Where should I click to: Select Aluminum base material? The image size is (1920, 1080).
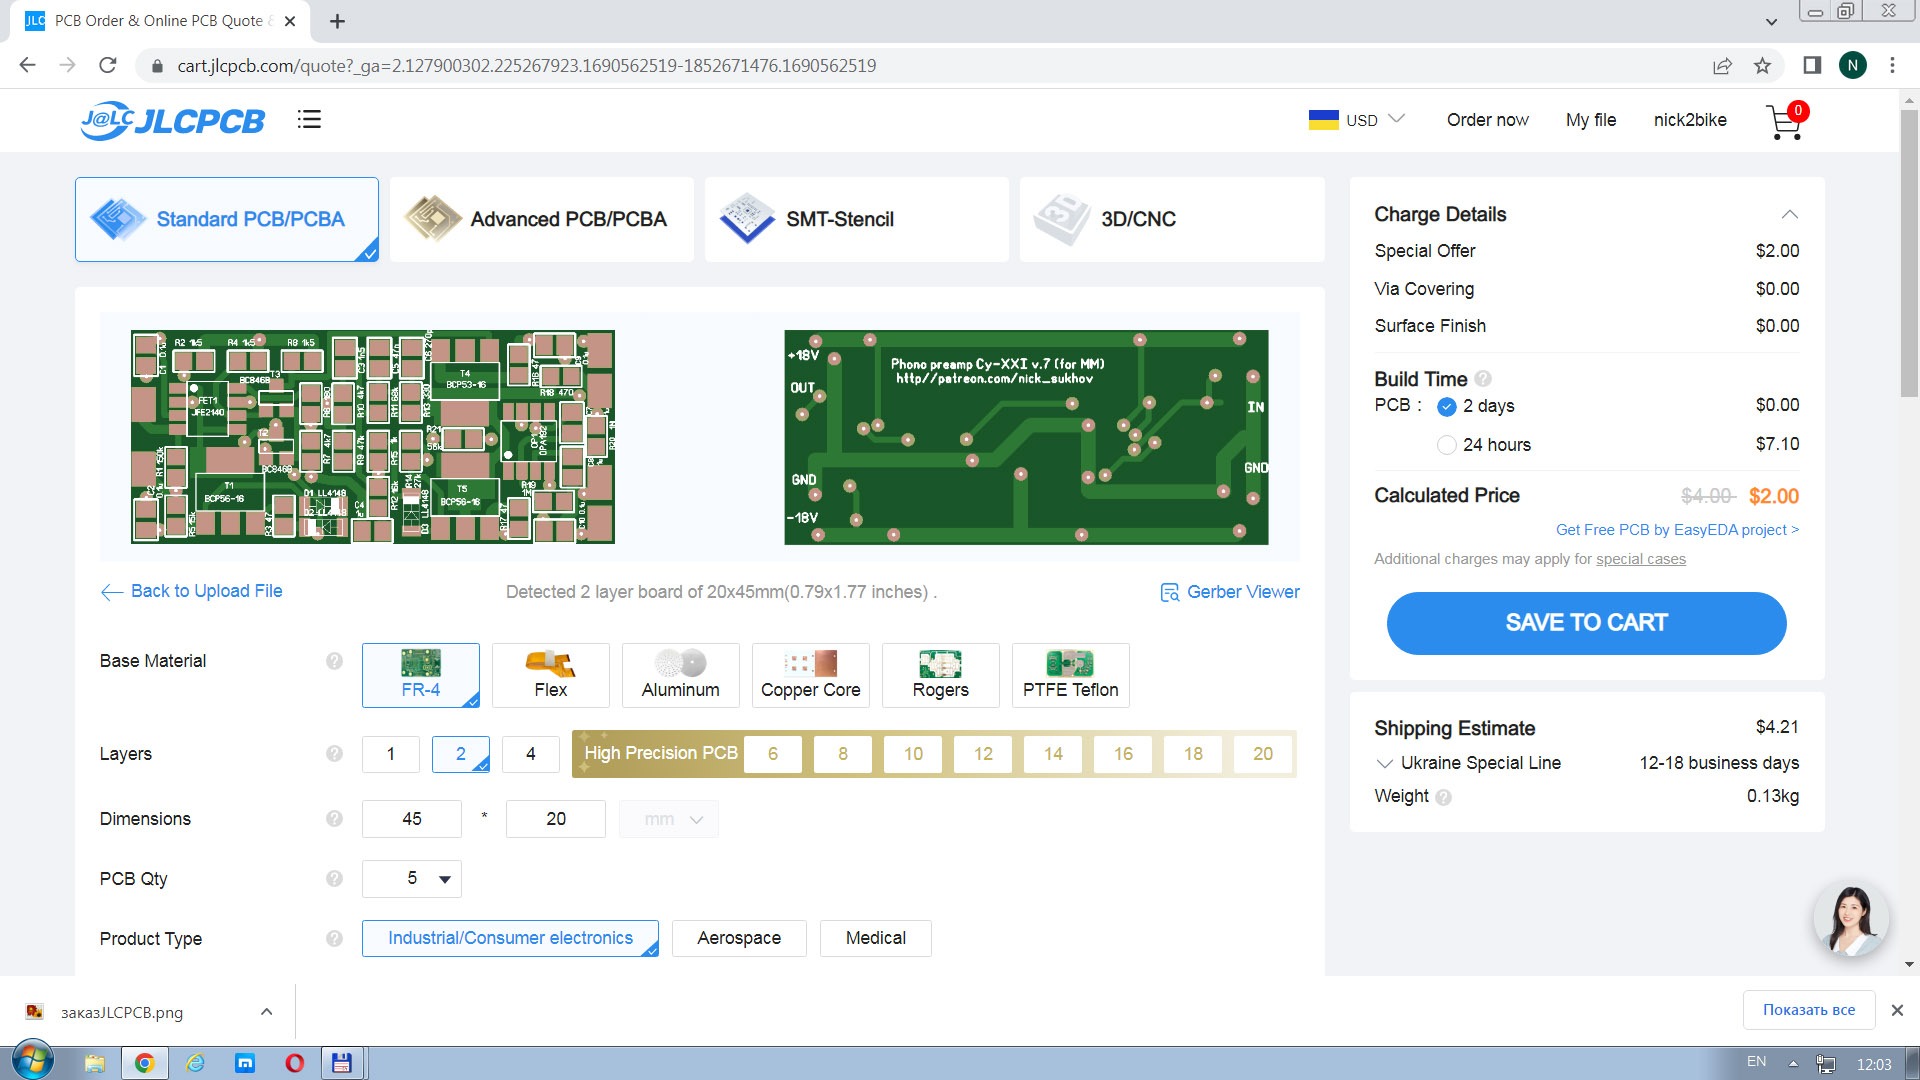point(681,675)
